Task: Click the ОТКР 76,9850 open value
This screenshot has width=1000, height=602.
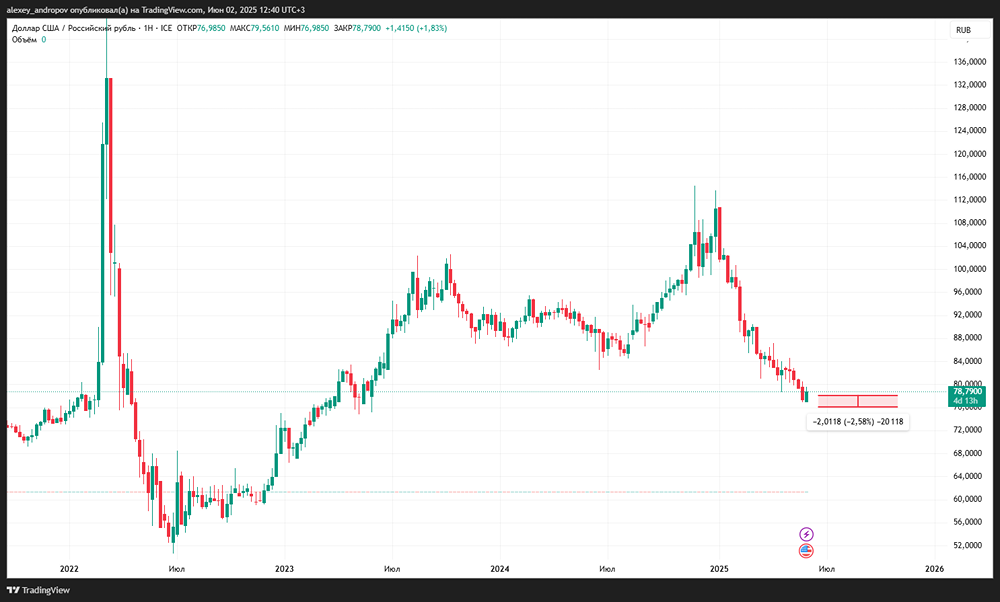Action: [201, 28]
